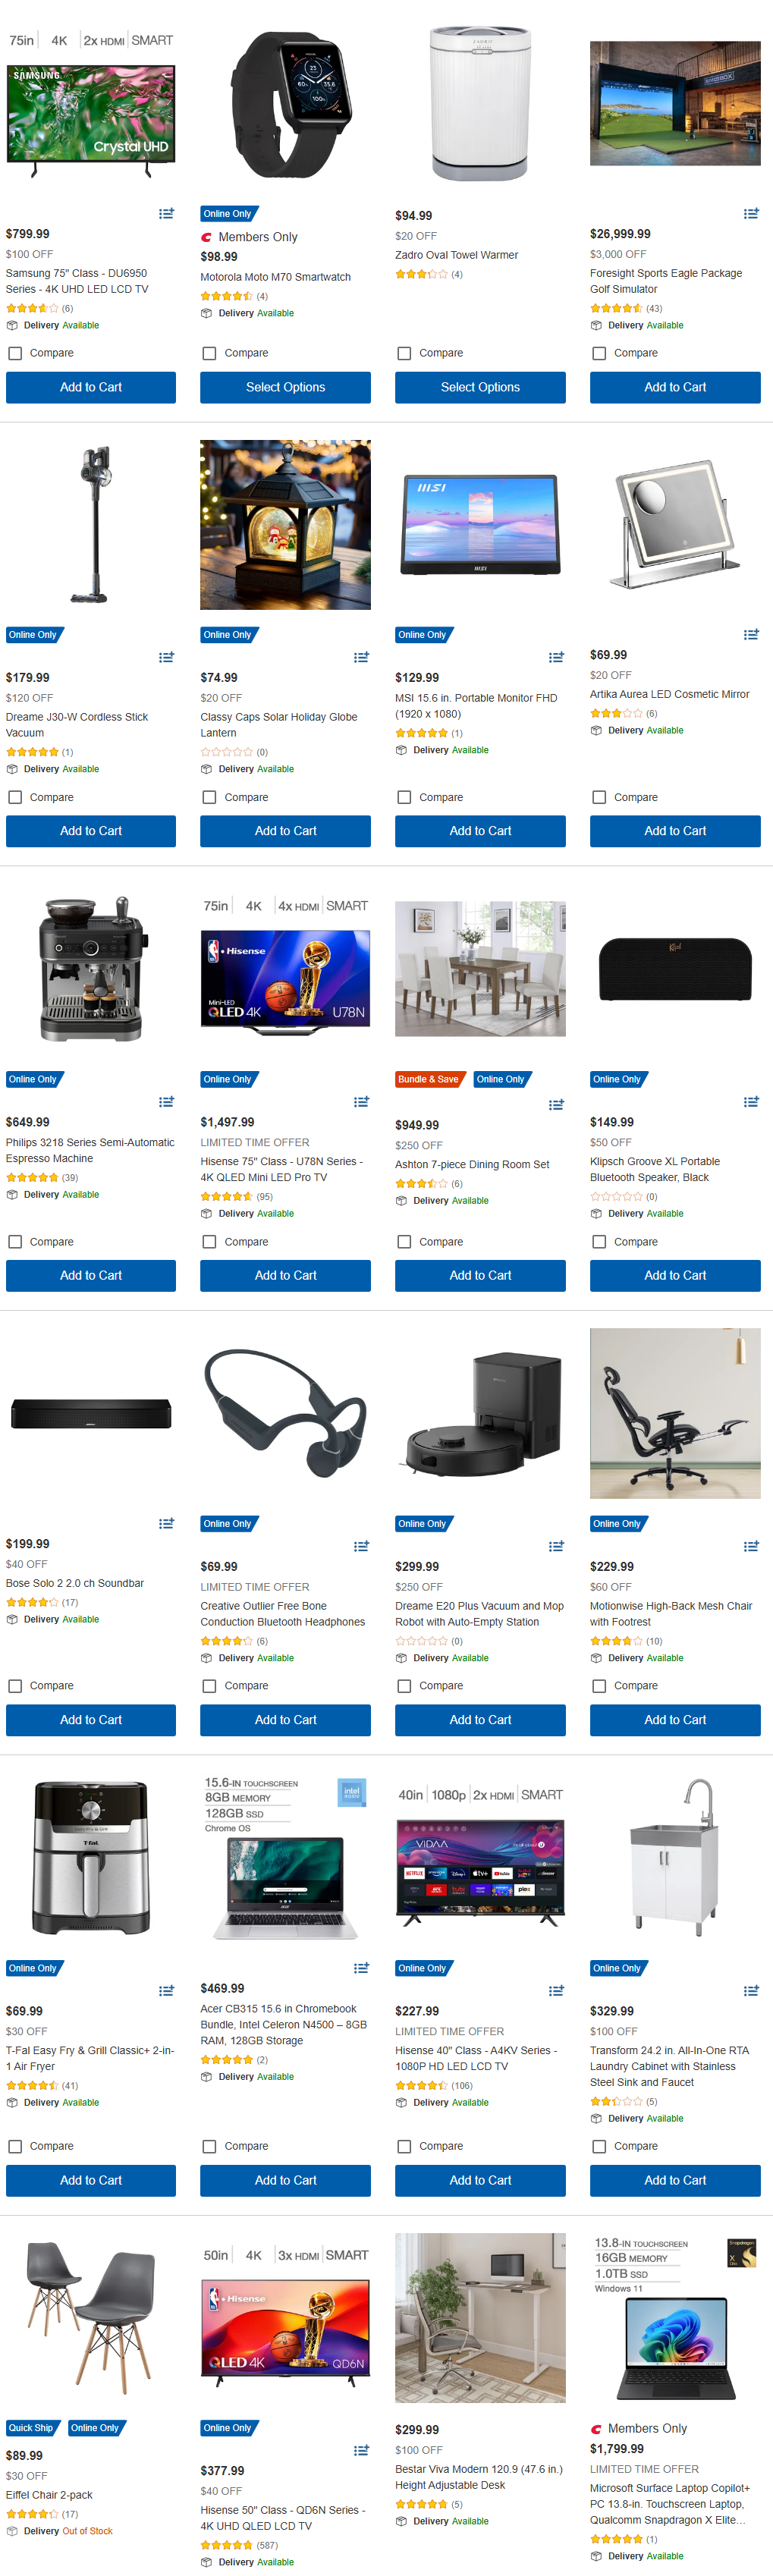This screenshot has height=2576, width=773.
Task: Add Klipsch Groove XL speaker to cart
Action: coord(675,1275)
